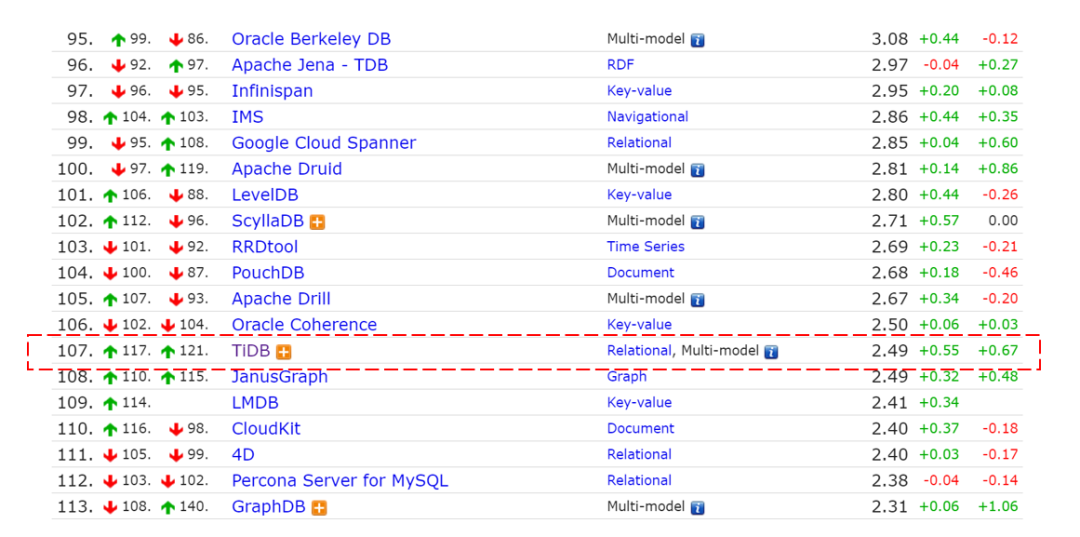Click the Key-value link in the LMDB row
Screen dimensions: 1080x537
tap(639, 403)
